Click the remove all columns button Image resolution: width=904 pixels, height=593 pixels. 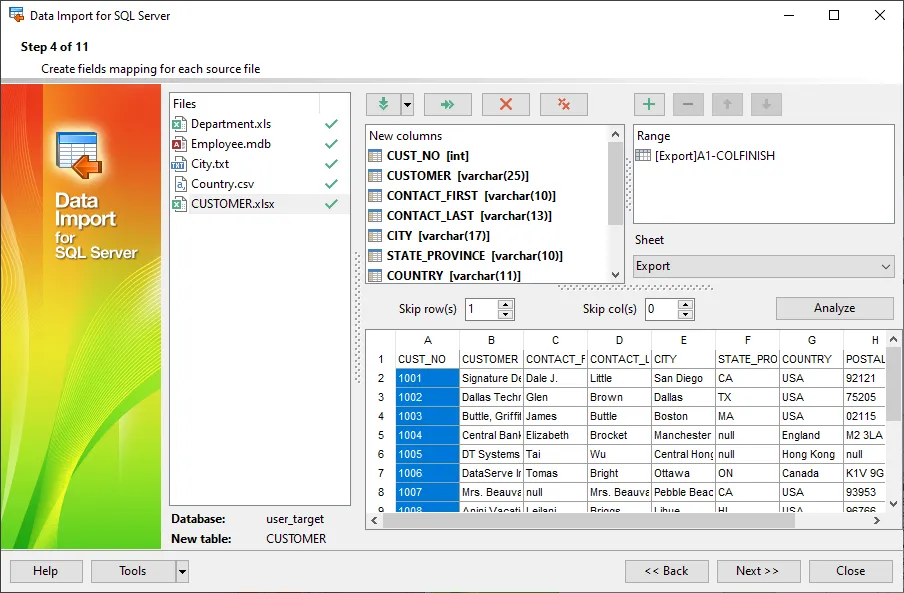click(564, 104)
